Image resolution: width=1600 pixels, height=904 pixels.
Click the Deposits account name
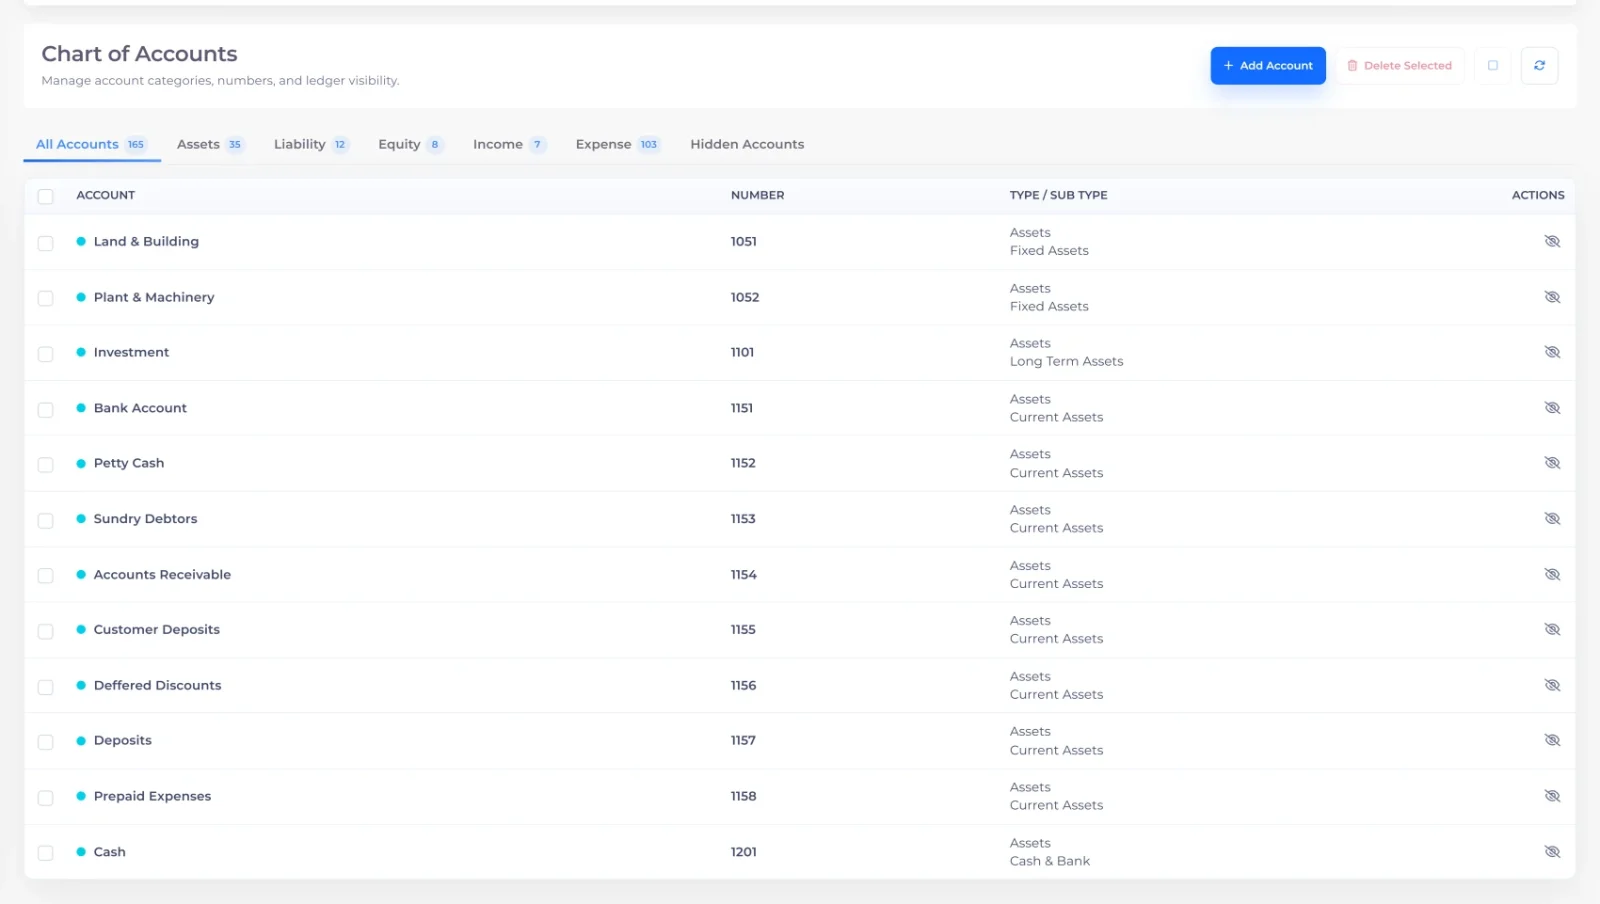[123, 741]
